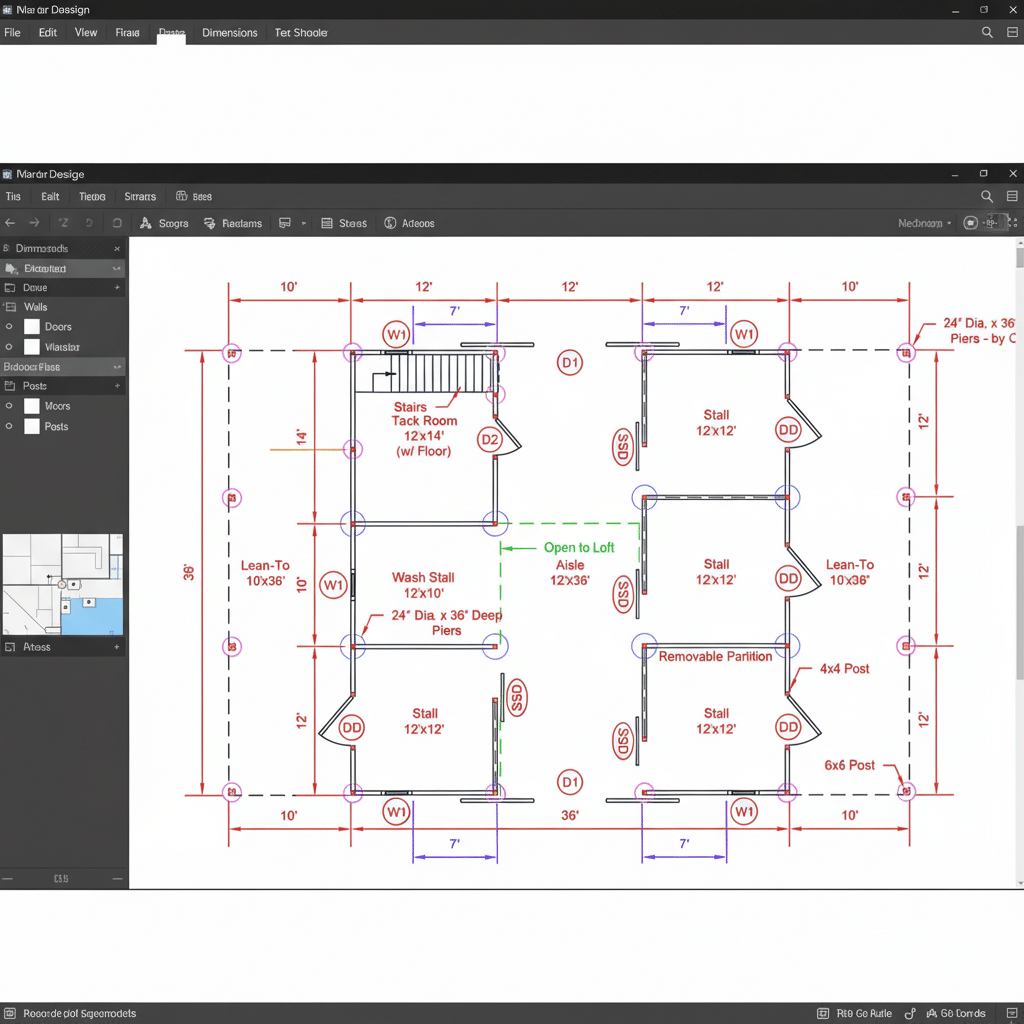The height and width of the screenshot is (1024, 1024).
Task: Toggle the Doors layer checkbox
Action: coord(9,327)
